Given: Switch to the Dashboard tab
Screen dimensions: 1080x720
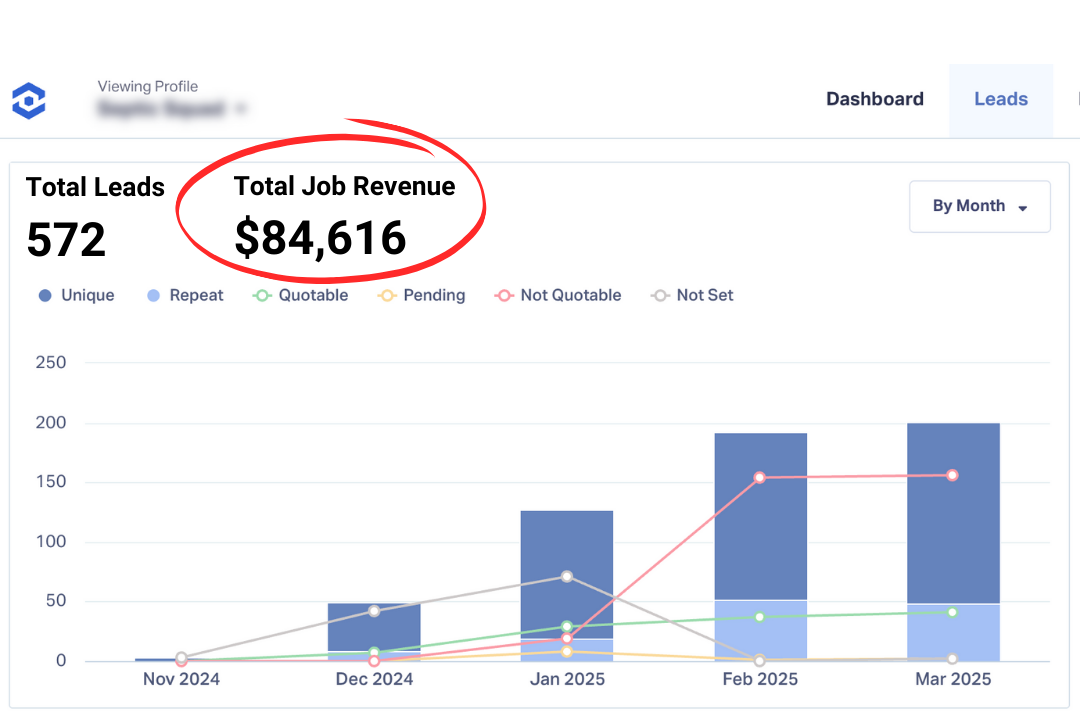Looking at the screenshot, I should point(875,99).
